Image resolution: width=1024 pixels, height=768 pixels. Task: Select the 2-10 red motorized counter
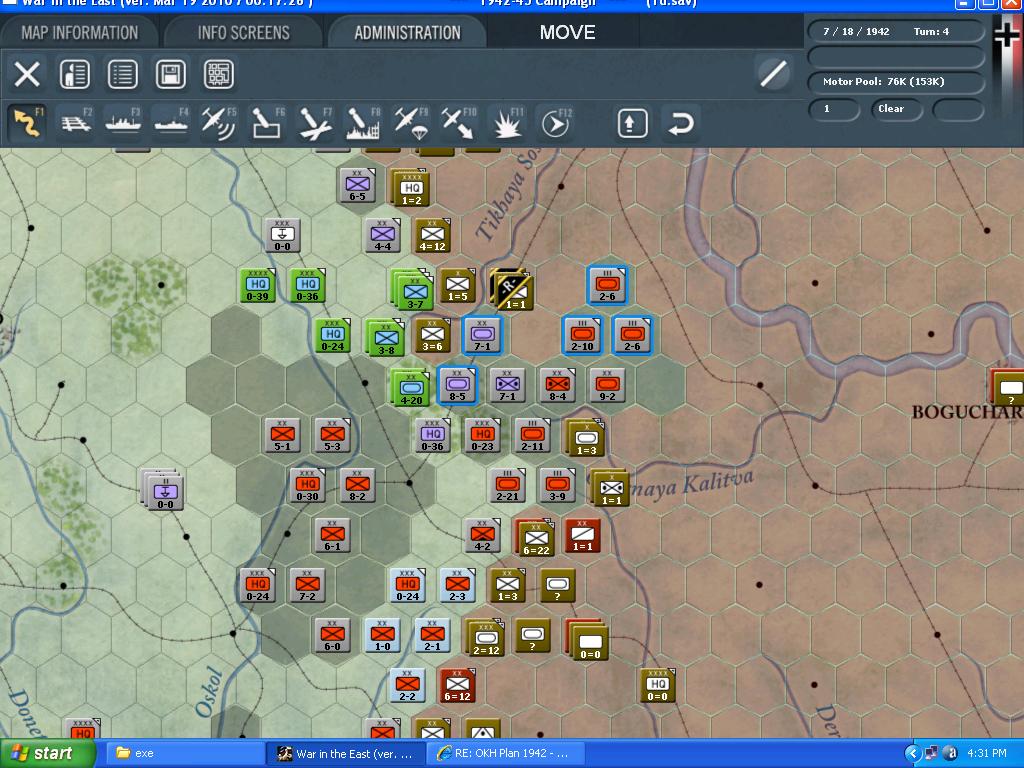point(582,335)
